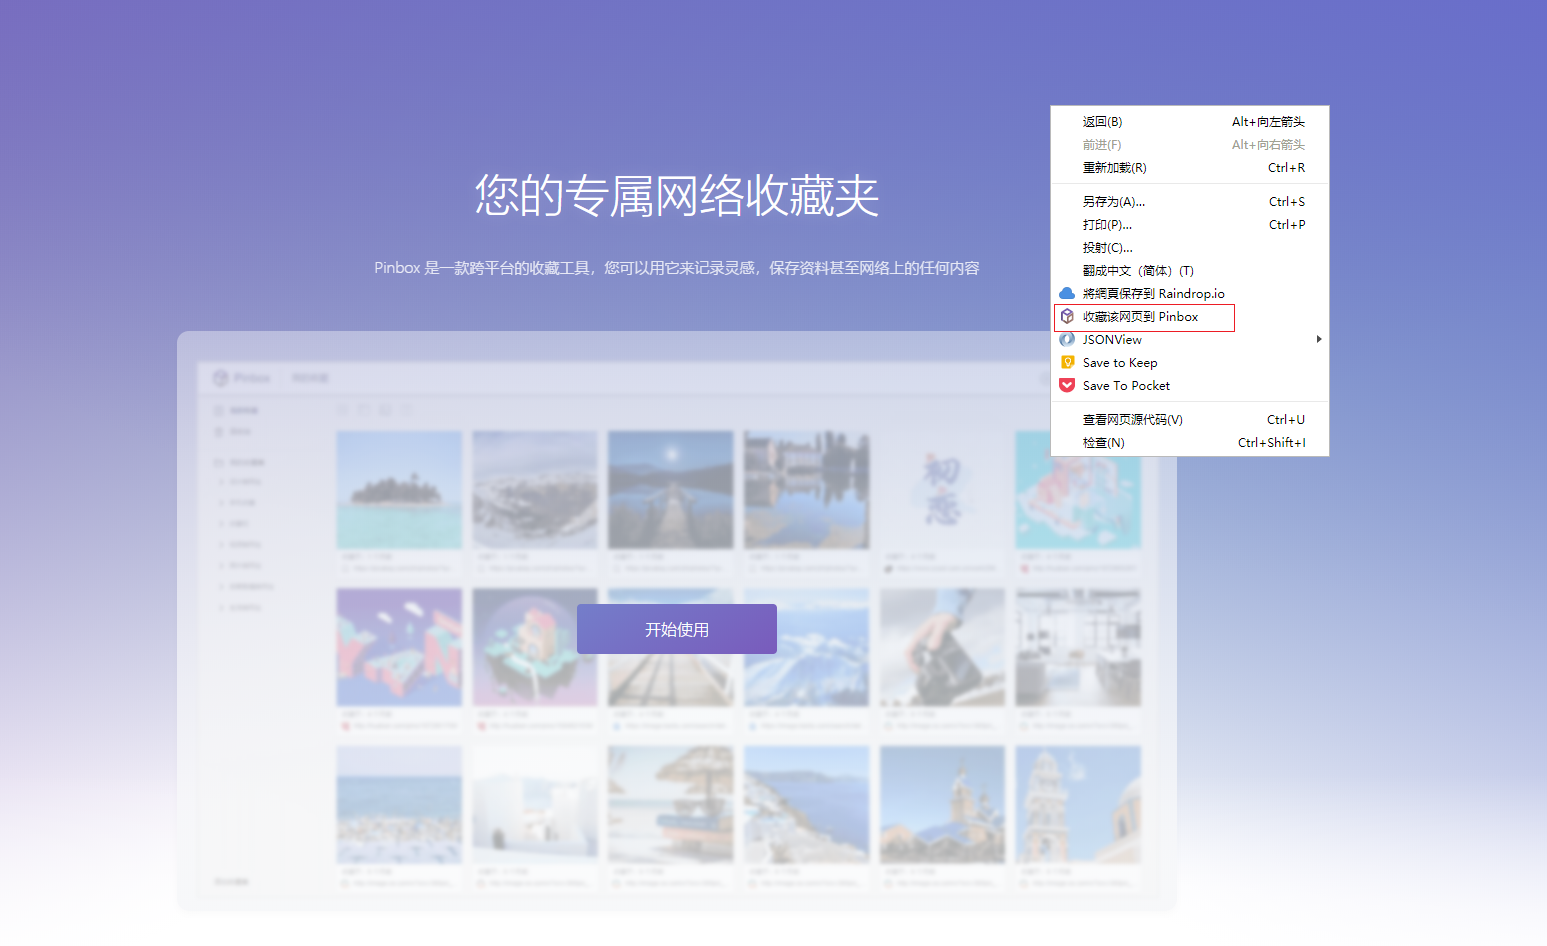Click the 开始使用 button
The width and height of the screenshot is (1547, 946).
[677, 629]
